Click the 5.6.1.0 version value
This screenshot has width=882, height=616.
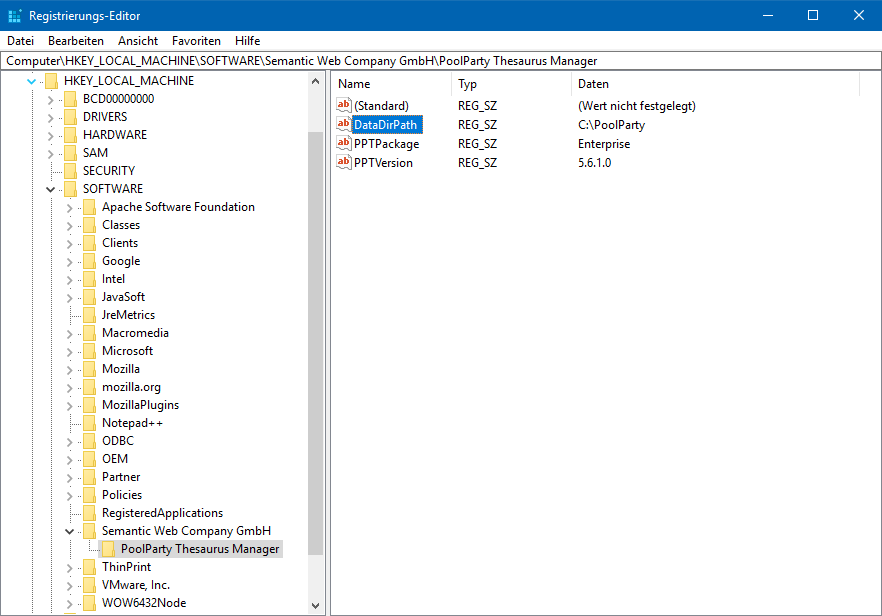595,163
